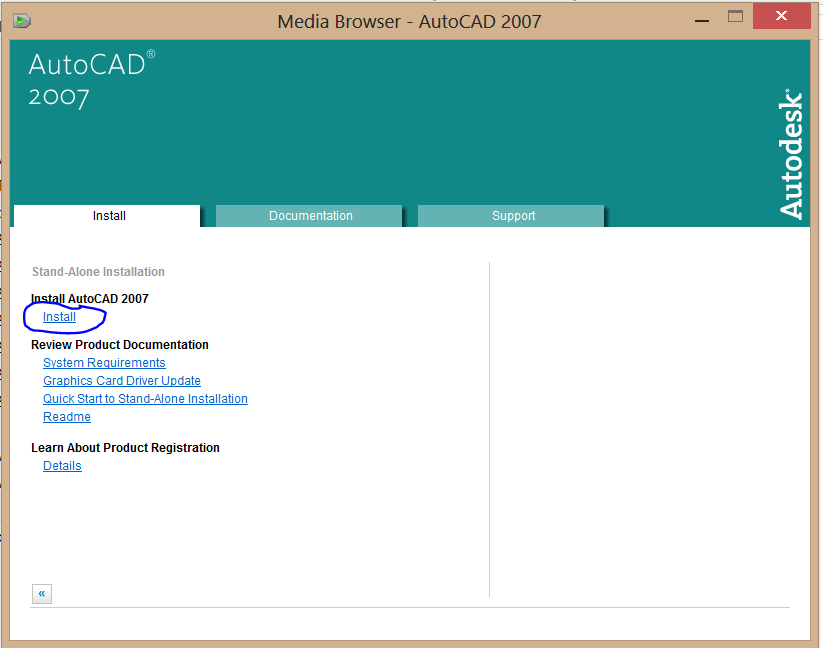Click the Media Browser title bar app icon
823x648 pixels.
point(22,21)
